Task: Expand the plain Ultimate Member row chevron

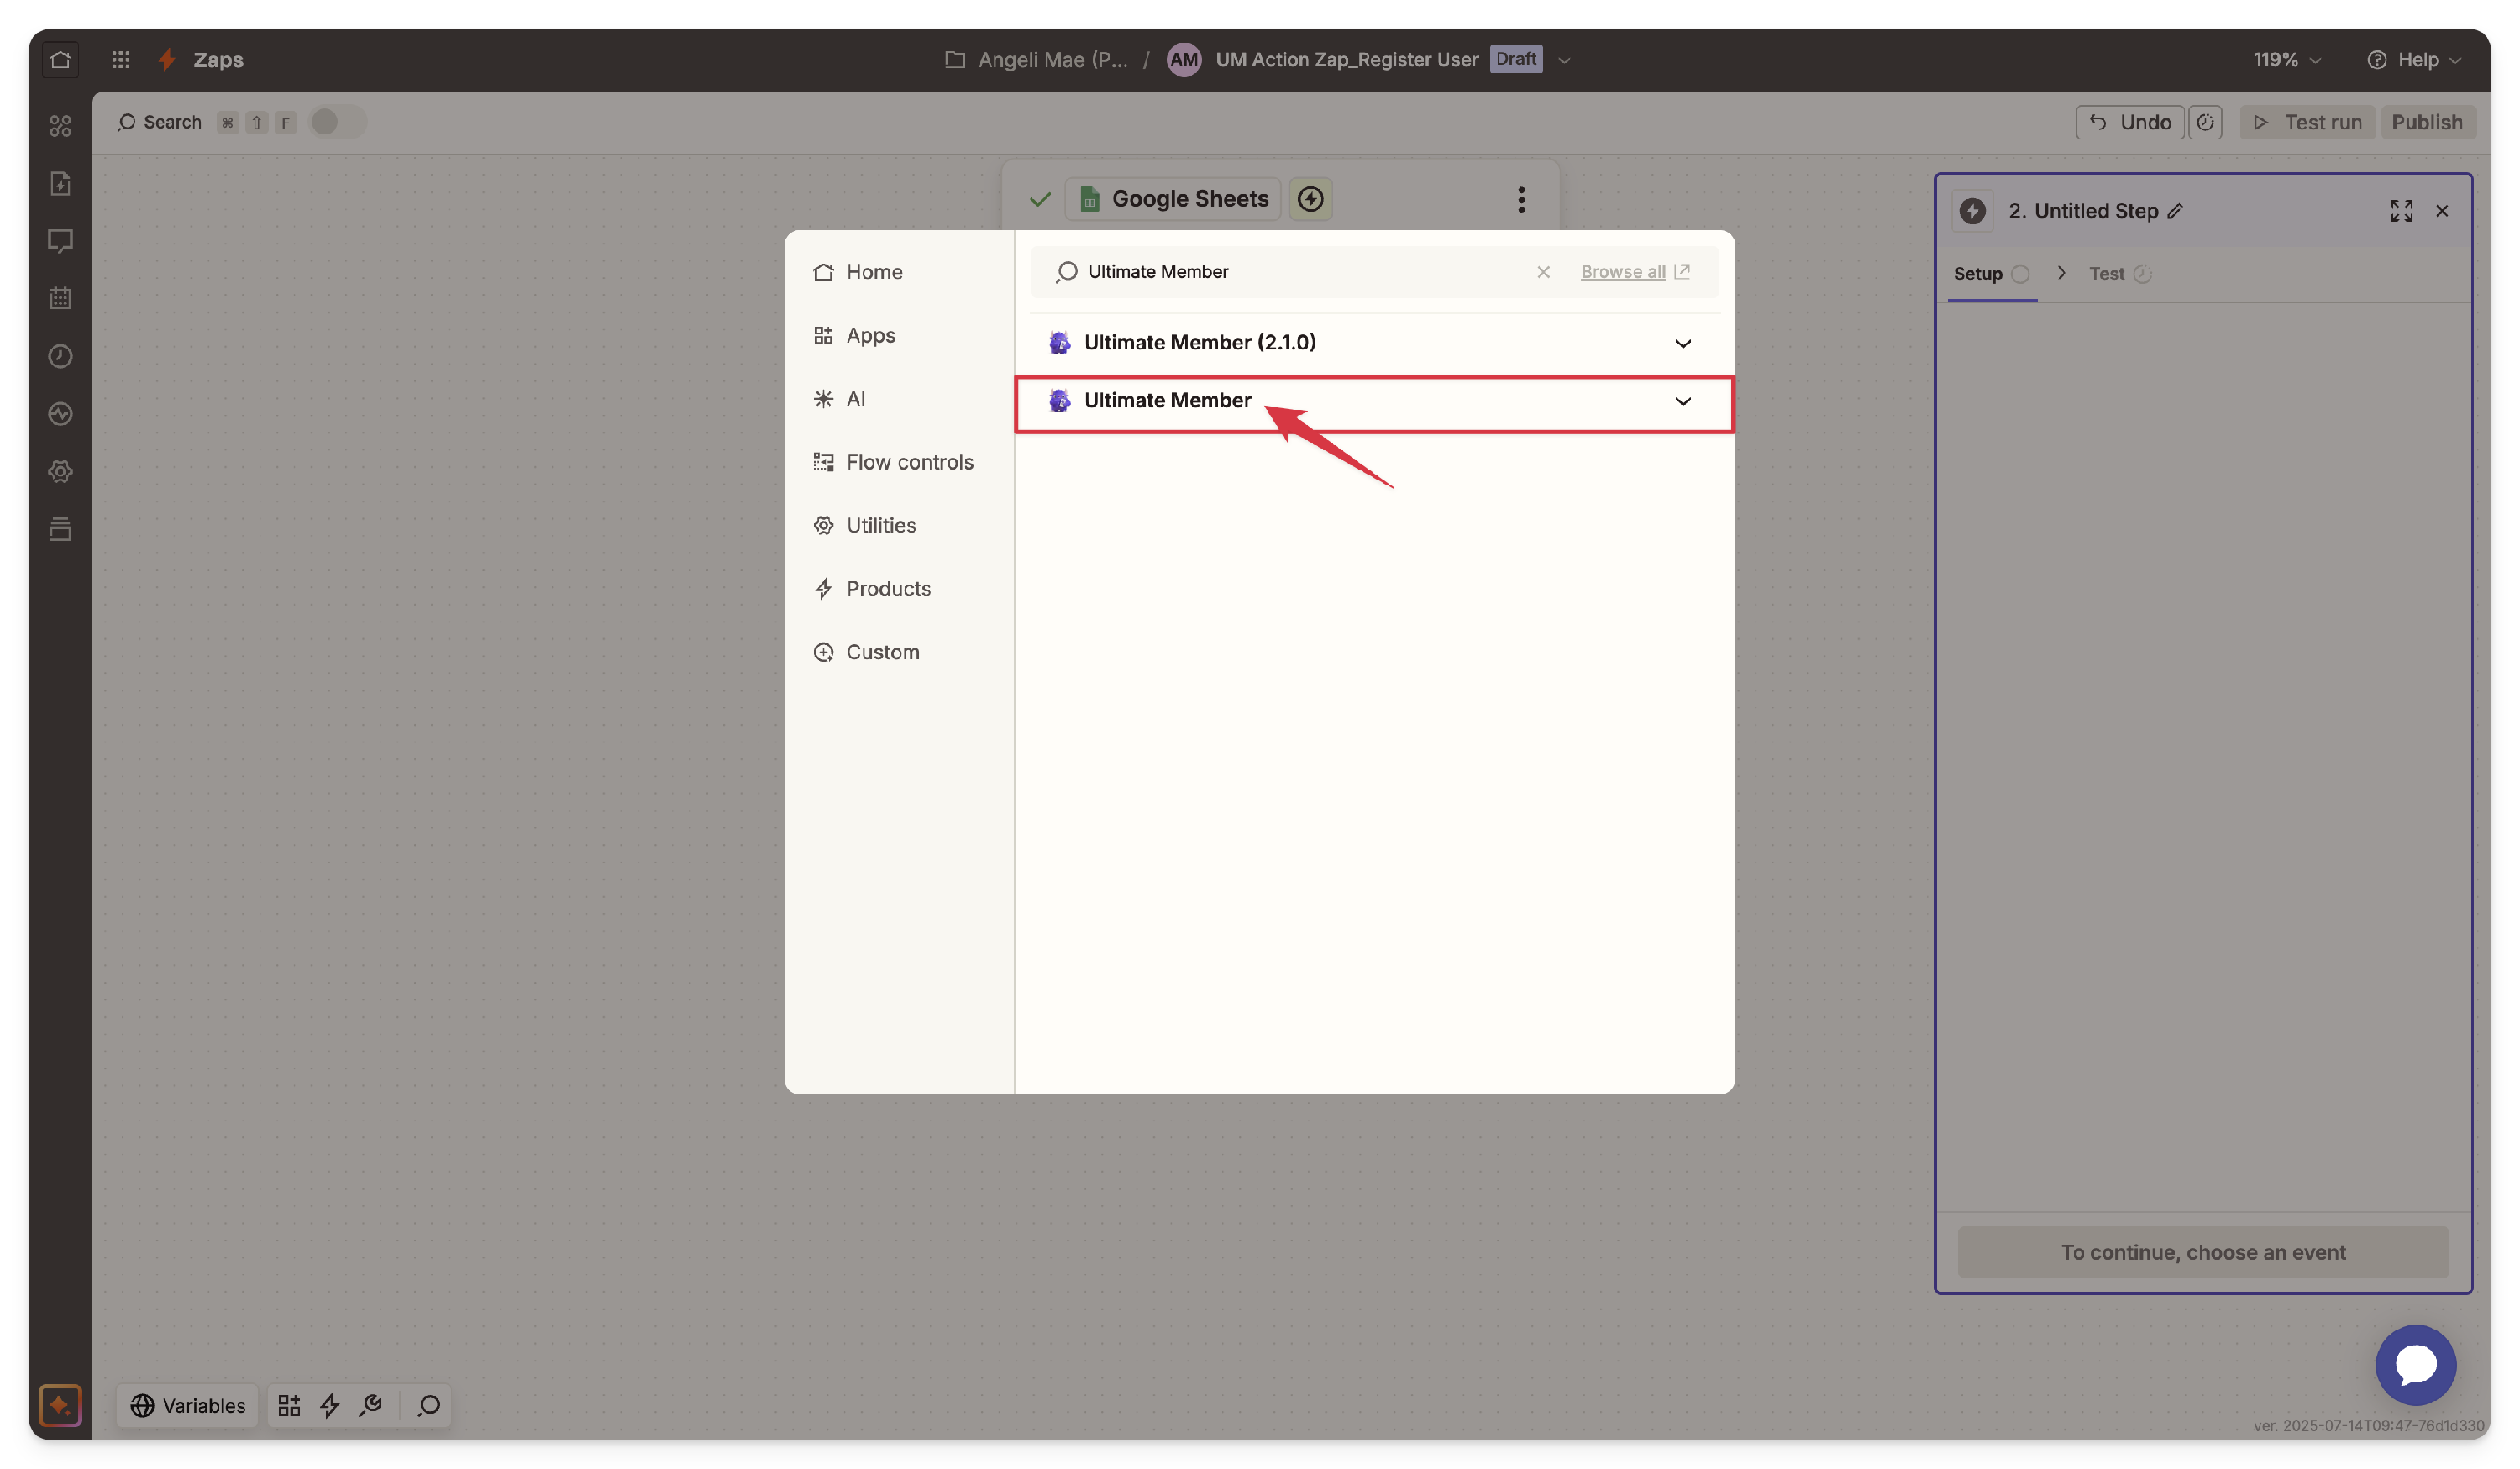Action: coord(1683,401)
